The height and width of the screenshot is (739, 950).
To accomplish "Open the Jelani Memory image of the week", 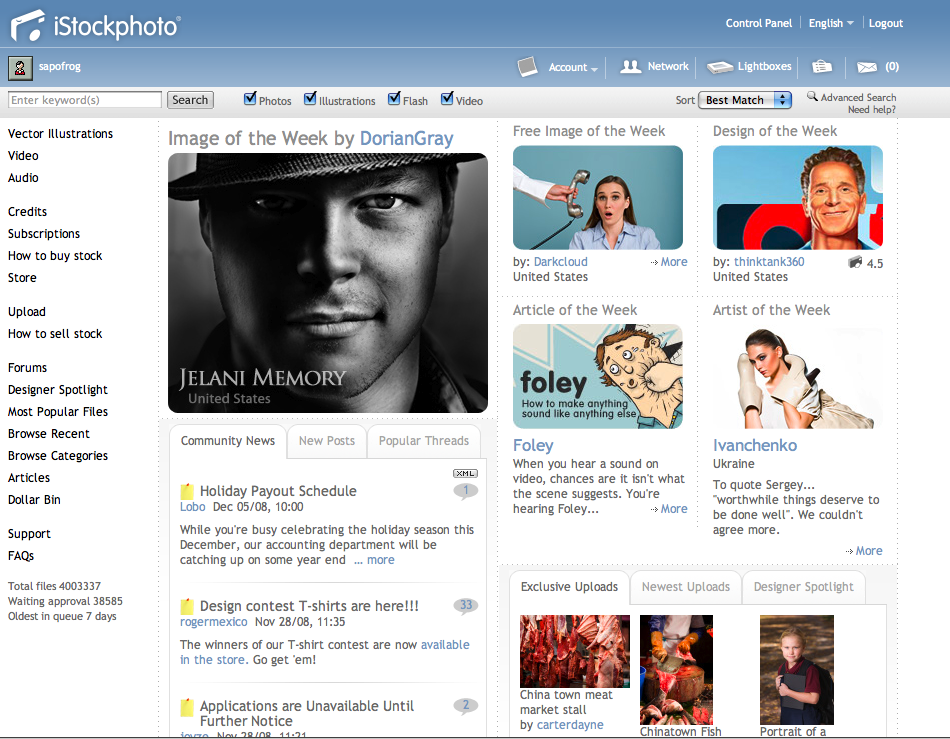I will [x=328, y=283].
